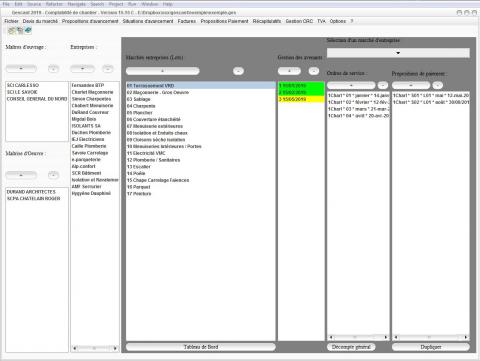Open the Help menu in the top bar
Screen dimensions: 480x361
168,4
